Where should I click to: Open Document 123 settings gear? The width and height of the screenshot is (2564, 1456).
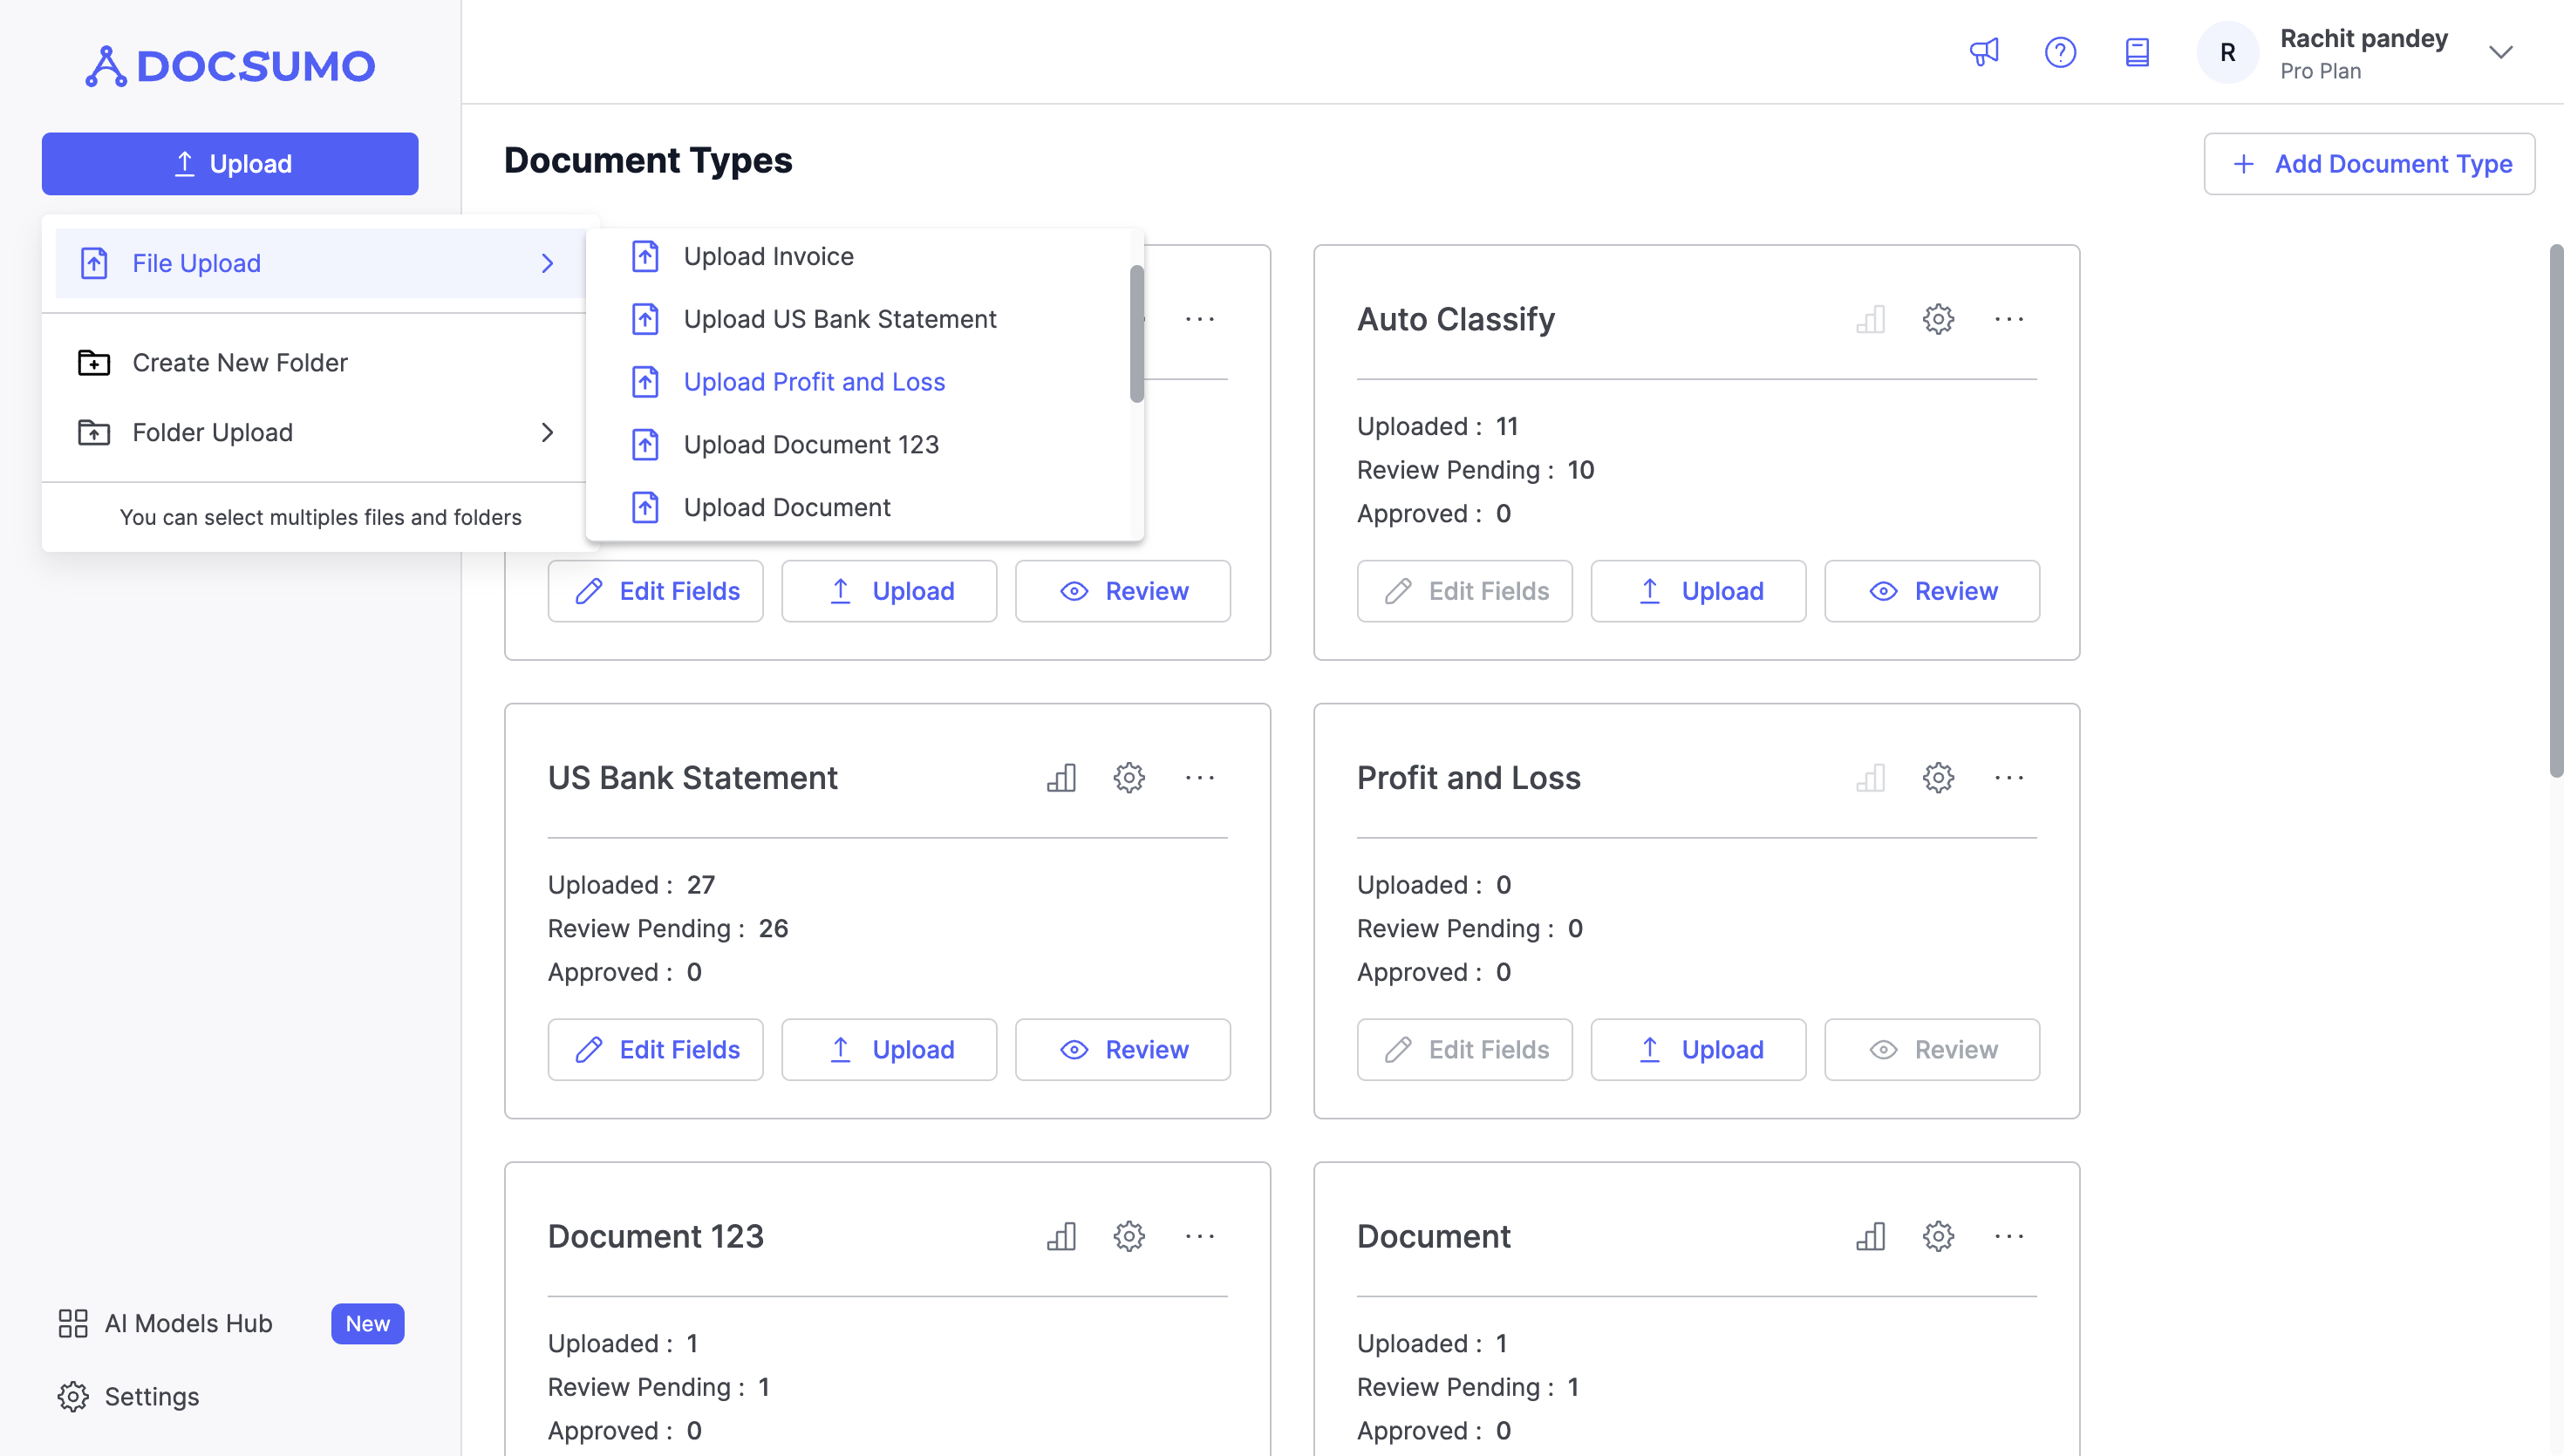point(1129,1237)
